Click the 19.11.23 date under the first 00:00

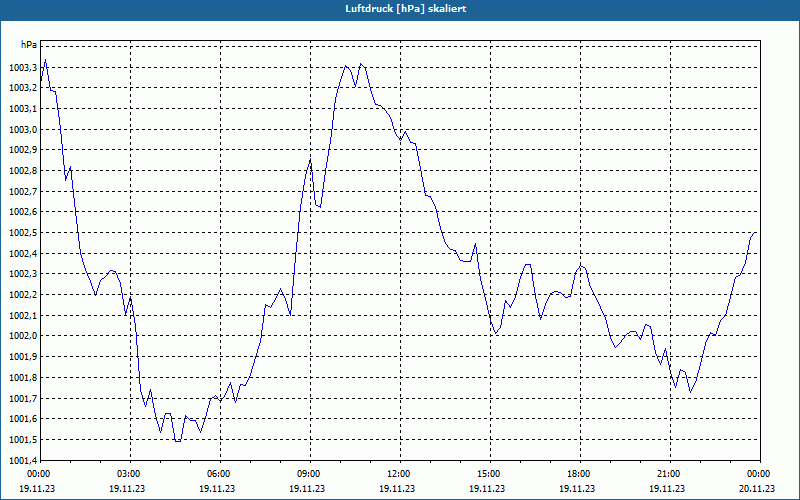pyautogui.click(x=37, y=488)
